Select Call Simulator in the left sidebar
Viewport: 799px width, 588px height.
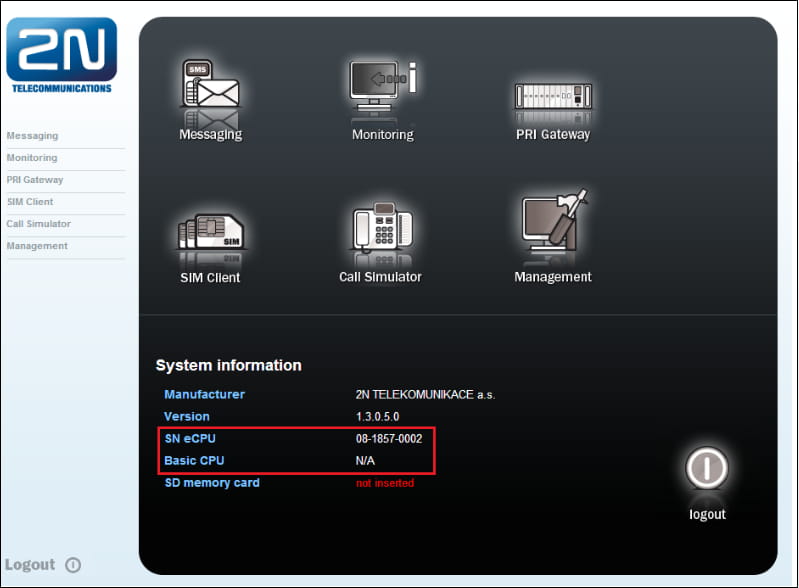tap(39, 224)
